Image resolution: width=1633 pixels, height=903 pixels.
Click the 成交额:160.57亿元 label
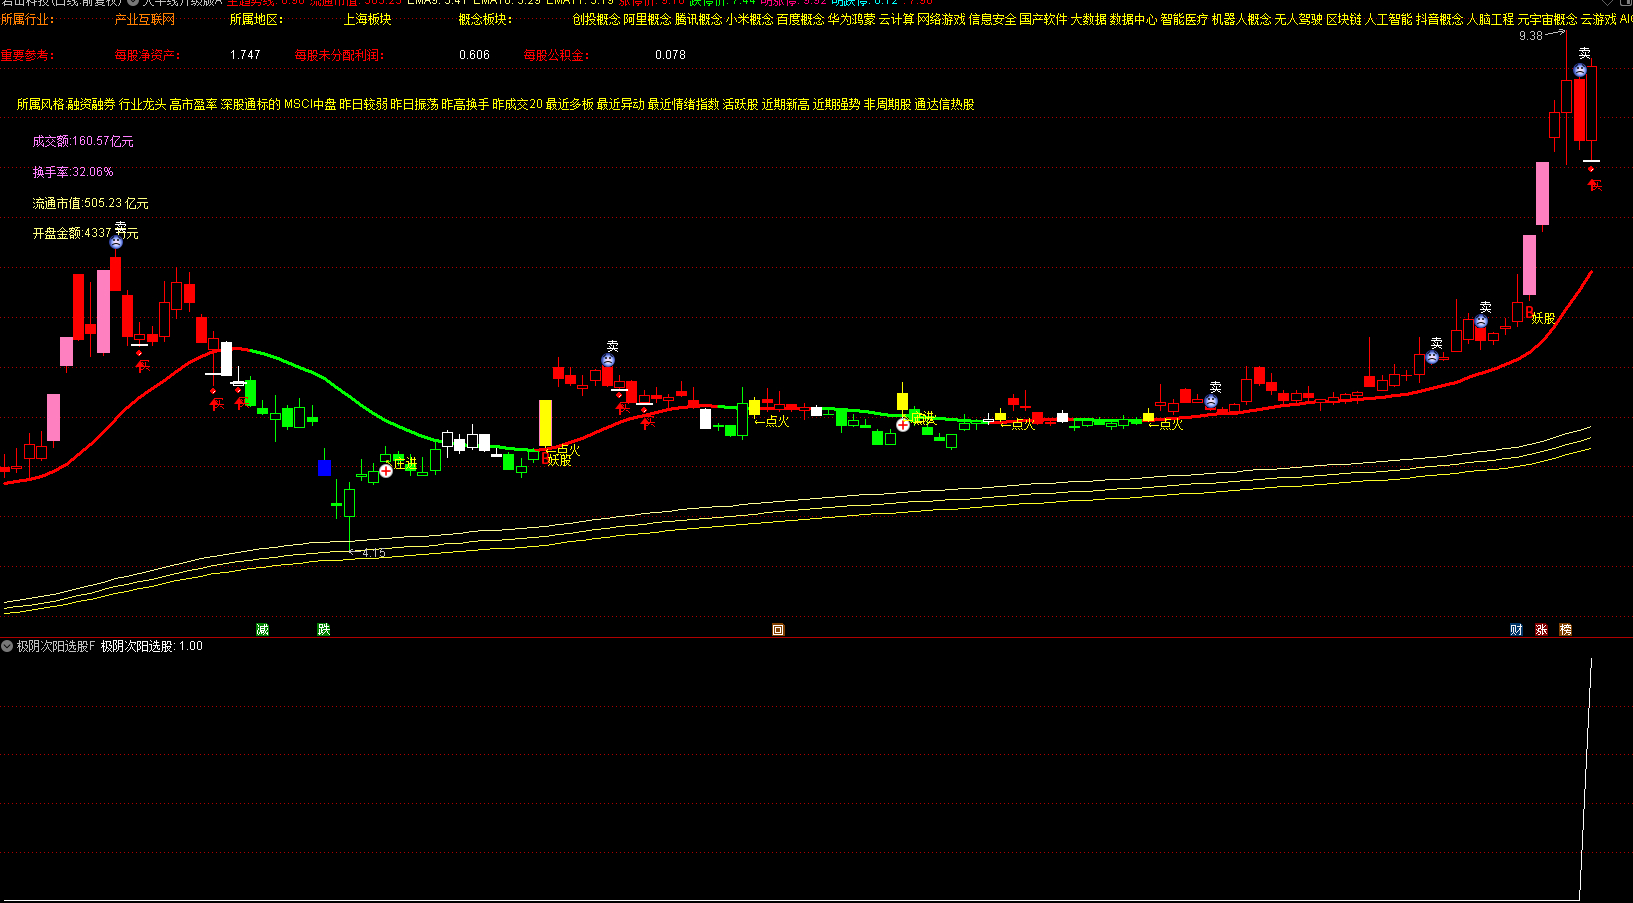[83, 141]
